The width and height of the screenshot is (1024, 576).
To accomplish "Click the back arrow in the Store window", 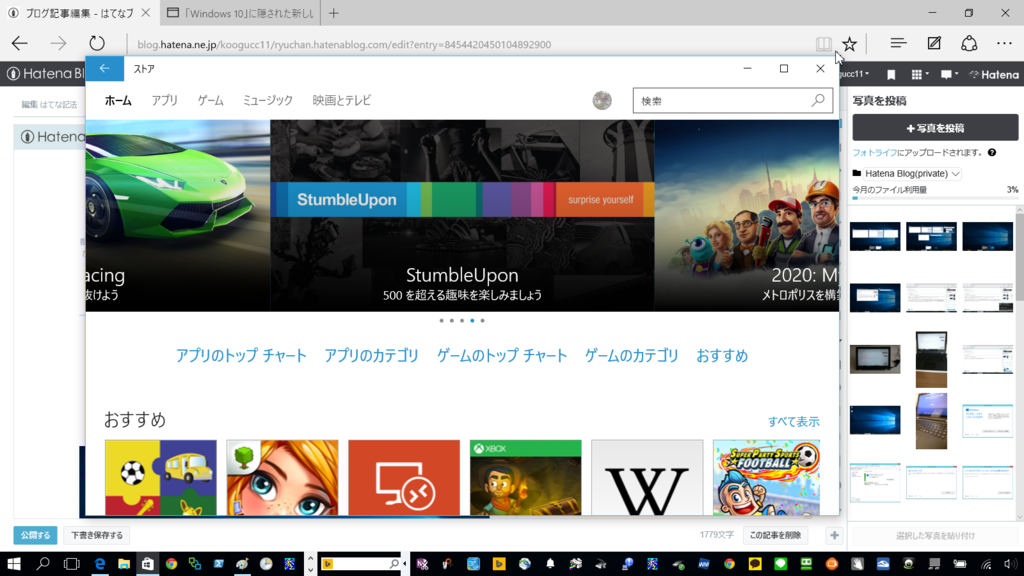I will click(106, 68).
